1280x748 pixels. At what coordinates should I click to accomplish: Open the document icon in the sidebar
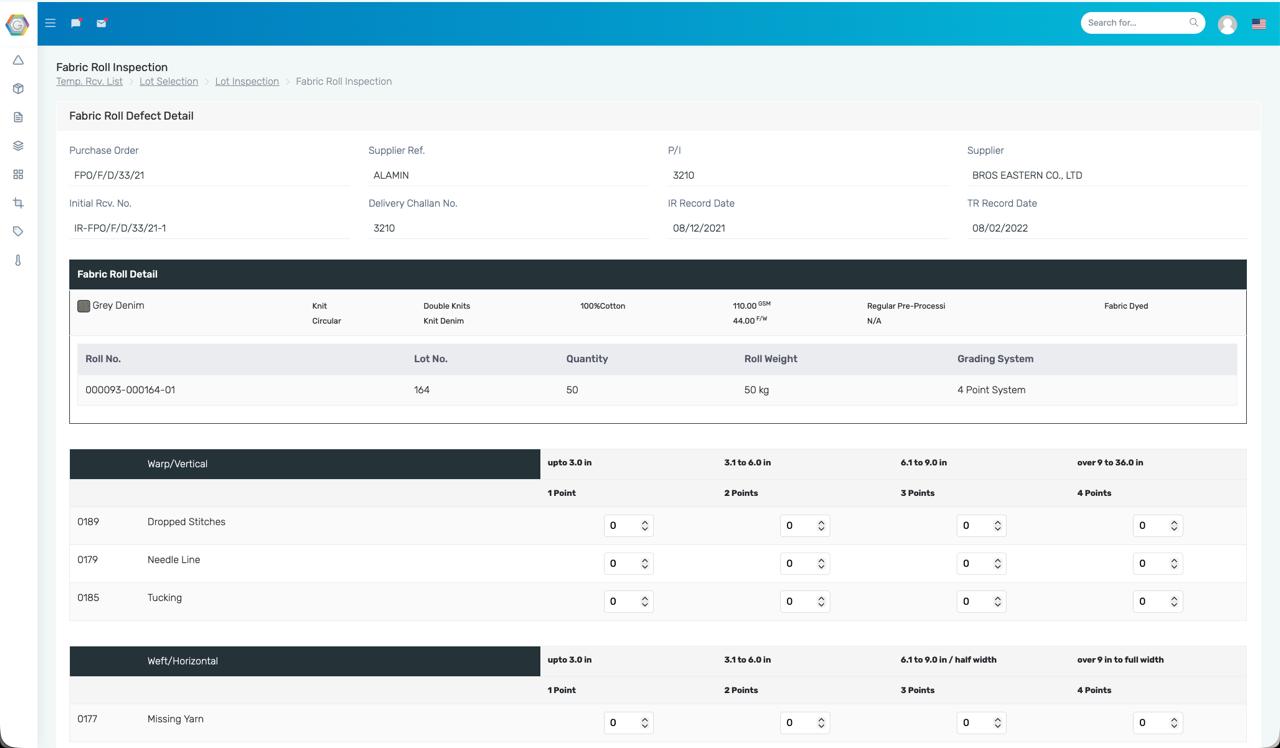click(18, 117)
